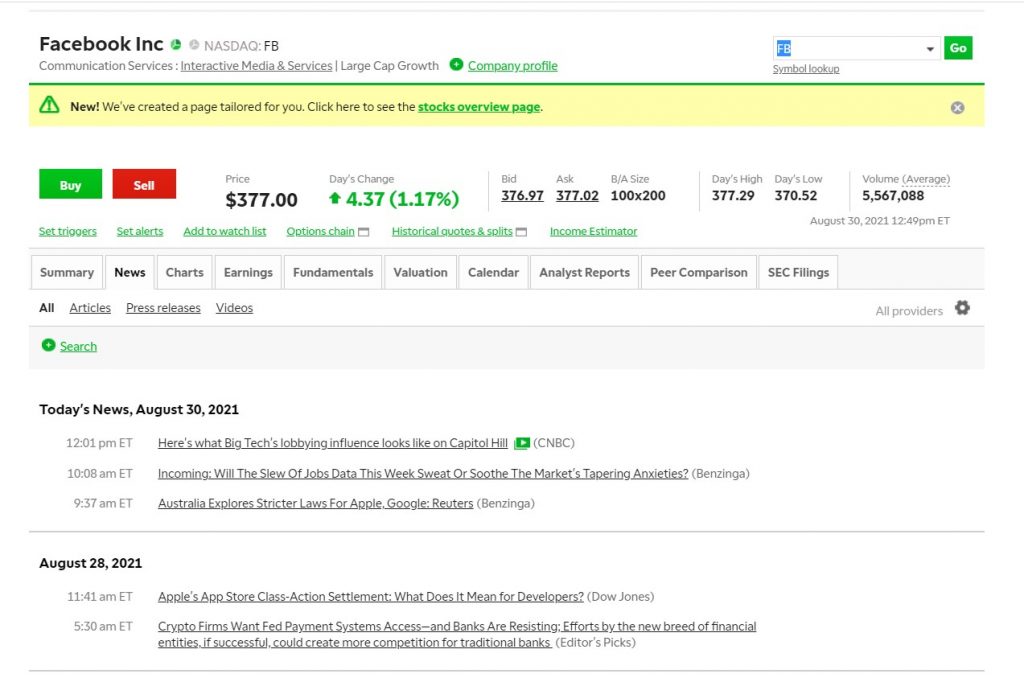The image size is (1024, 678).
Task: Click the $377.00 price value
Action: point(261,200)
